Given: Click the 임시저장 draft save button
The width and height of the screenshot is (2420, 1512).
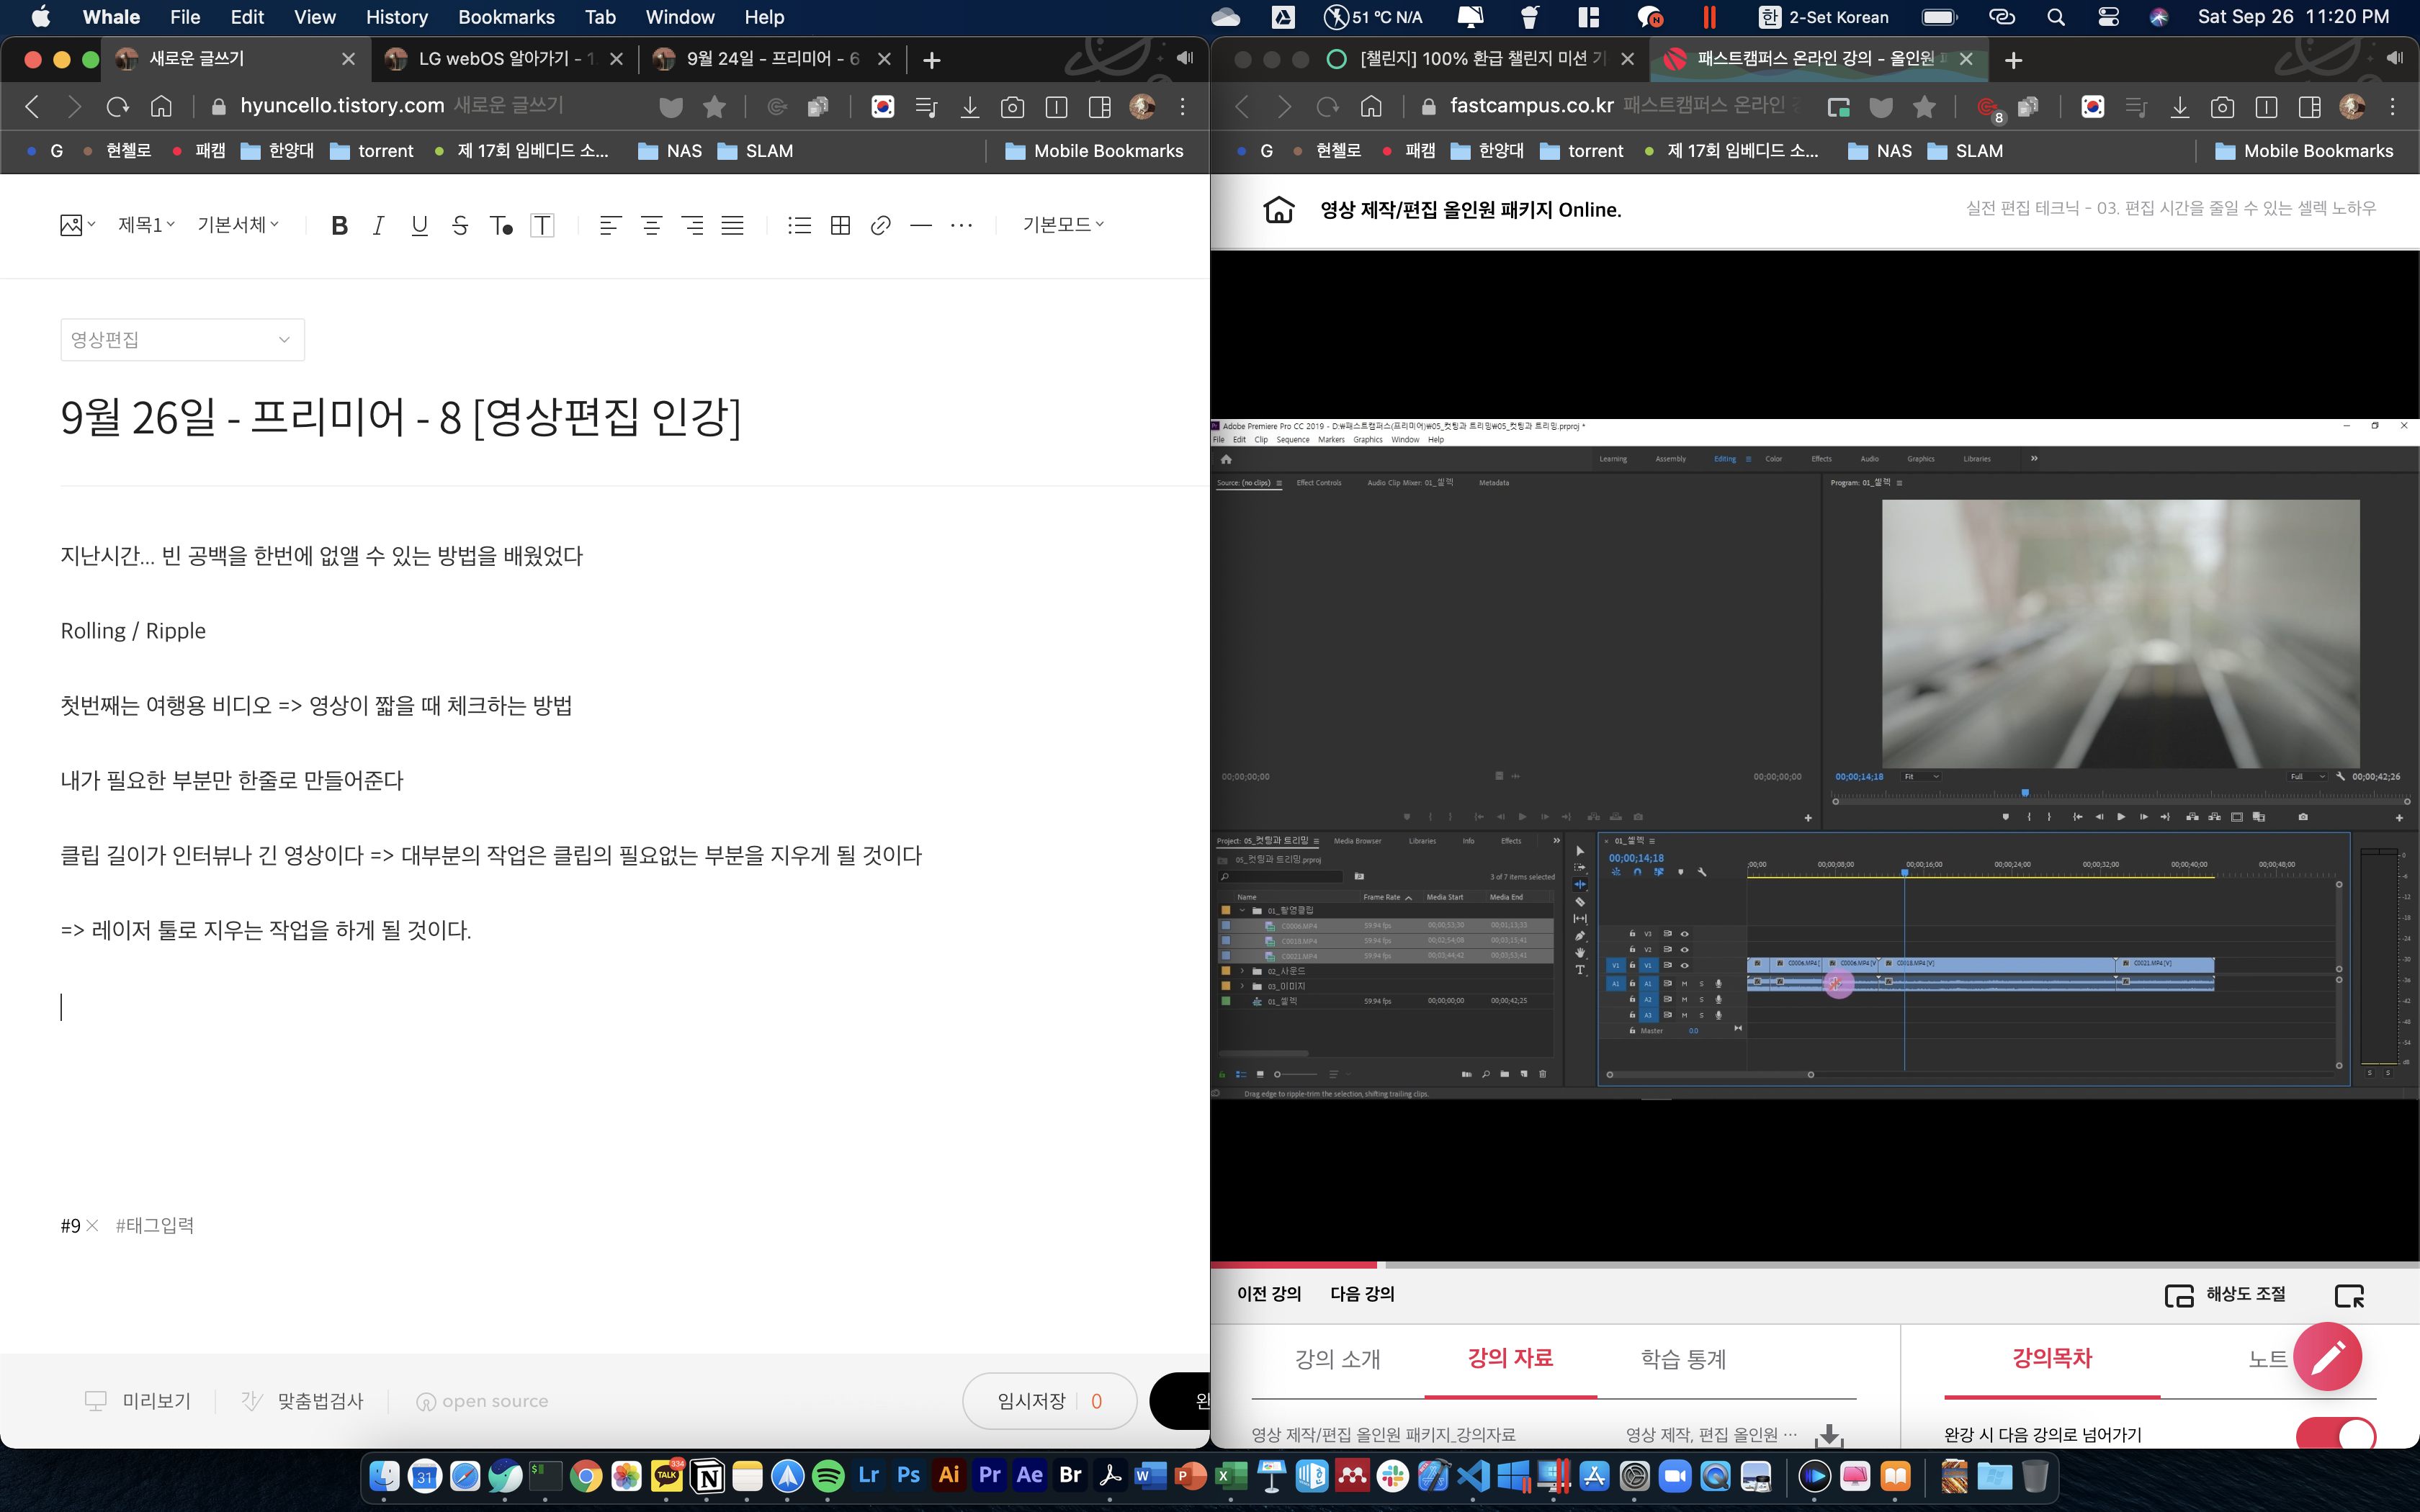Looking at the screenshot, I should tap(1031, 1401).
